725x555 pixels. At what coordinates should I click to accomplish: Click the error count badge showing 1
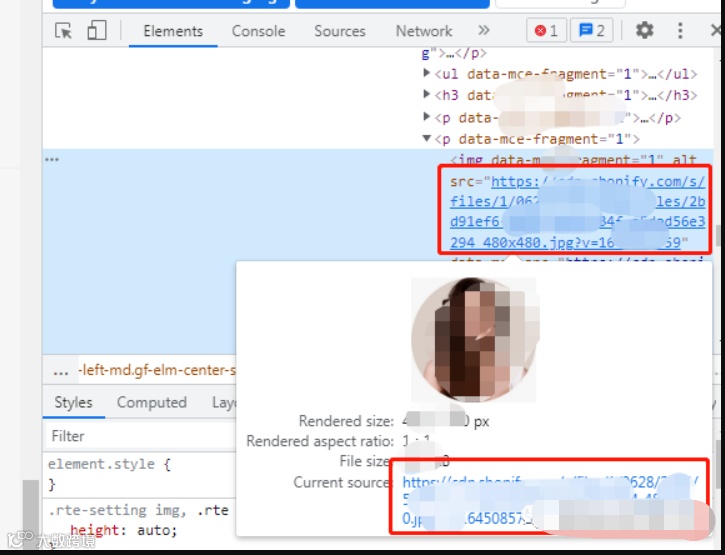coord(546,31)
